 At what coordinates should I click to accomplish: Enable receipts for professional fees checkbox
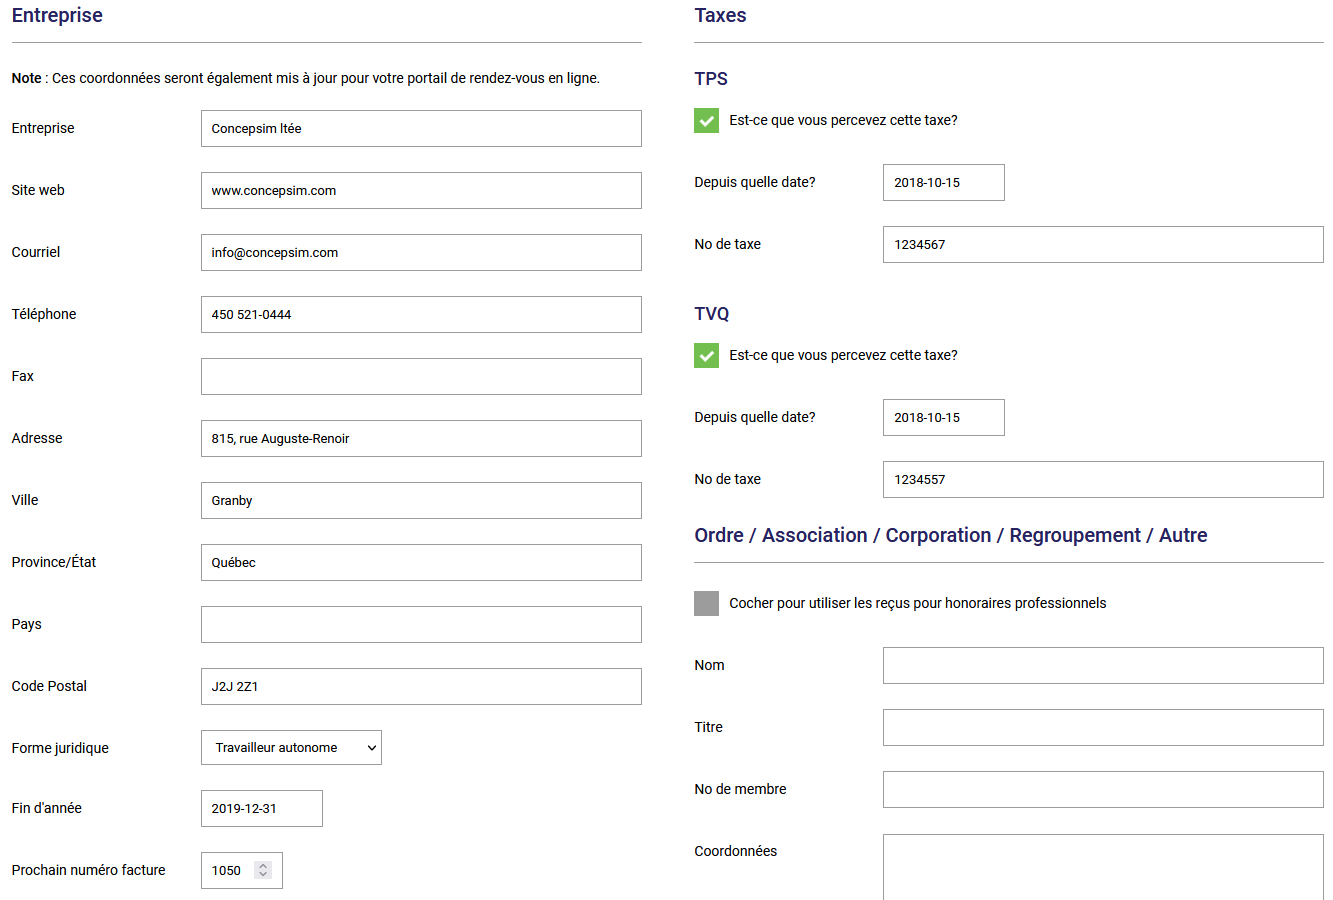[706, 603]
